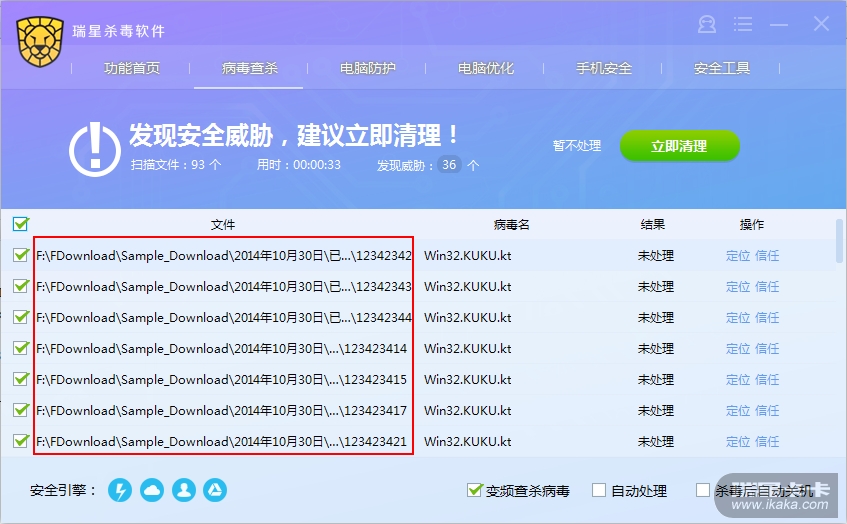Click 定位 for file 123423421
This screenshot has width=847, height=524.
tap(738, 442)
